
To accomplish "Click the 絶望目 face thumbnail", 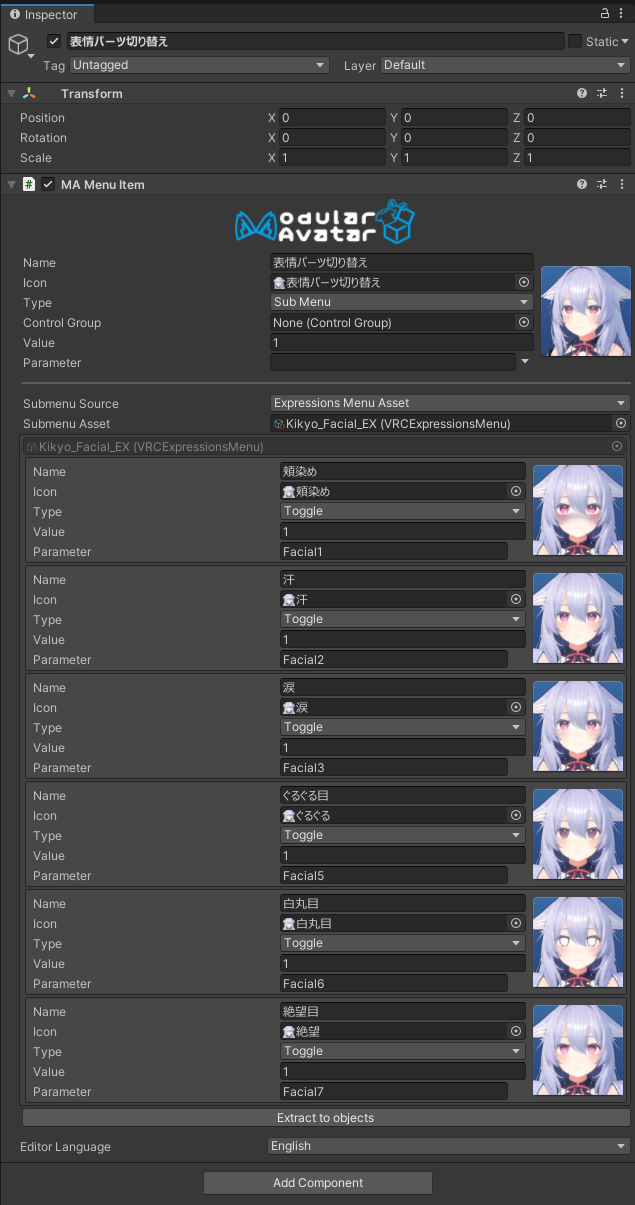I will coord(578,1051).
